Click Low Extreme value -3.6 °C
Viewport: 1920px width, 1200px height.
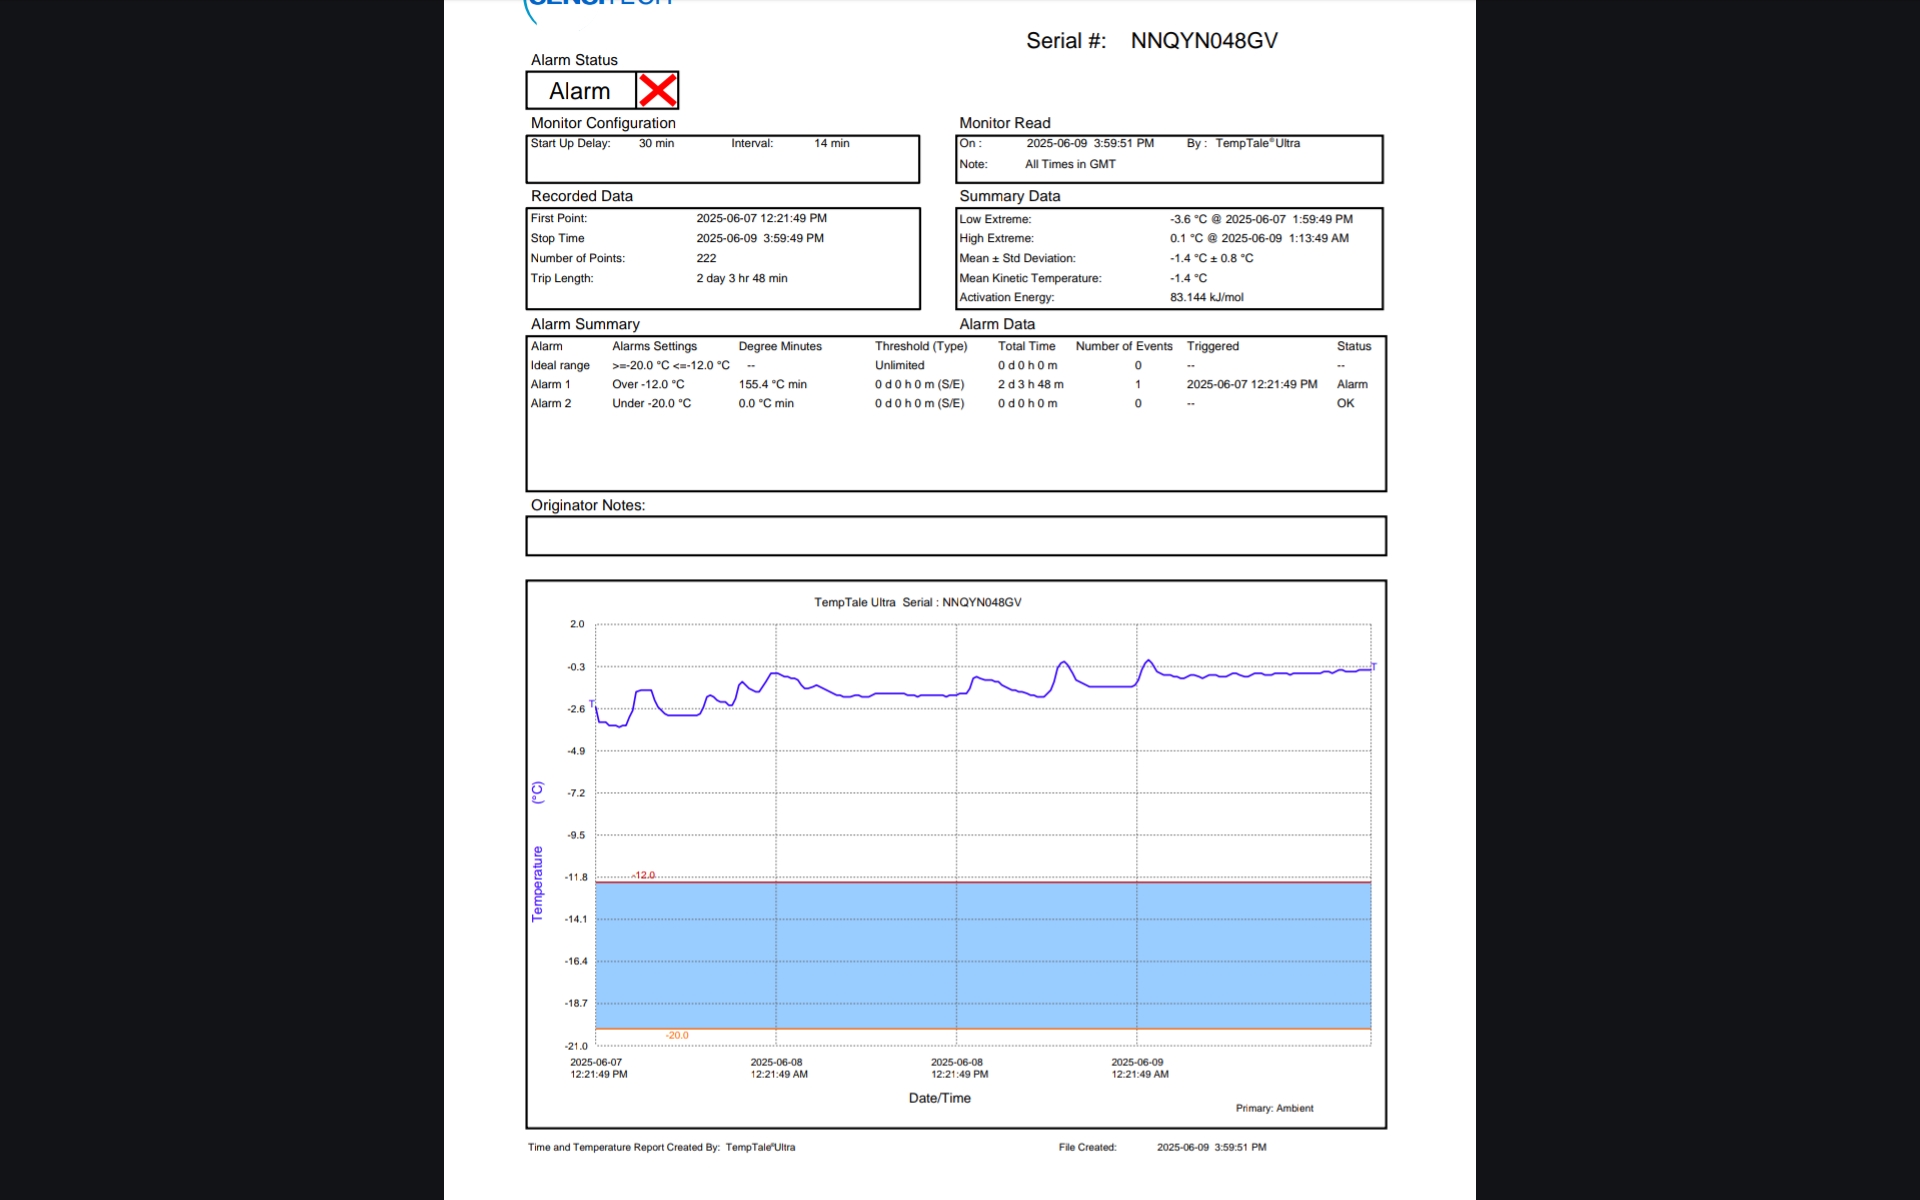tap(1188, 219)
